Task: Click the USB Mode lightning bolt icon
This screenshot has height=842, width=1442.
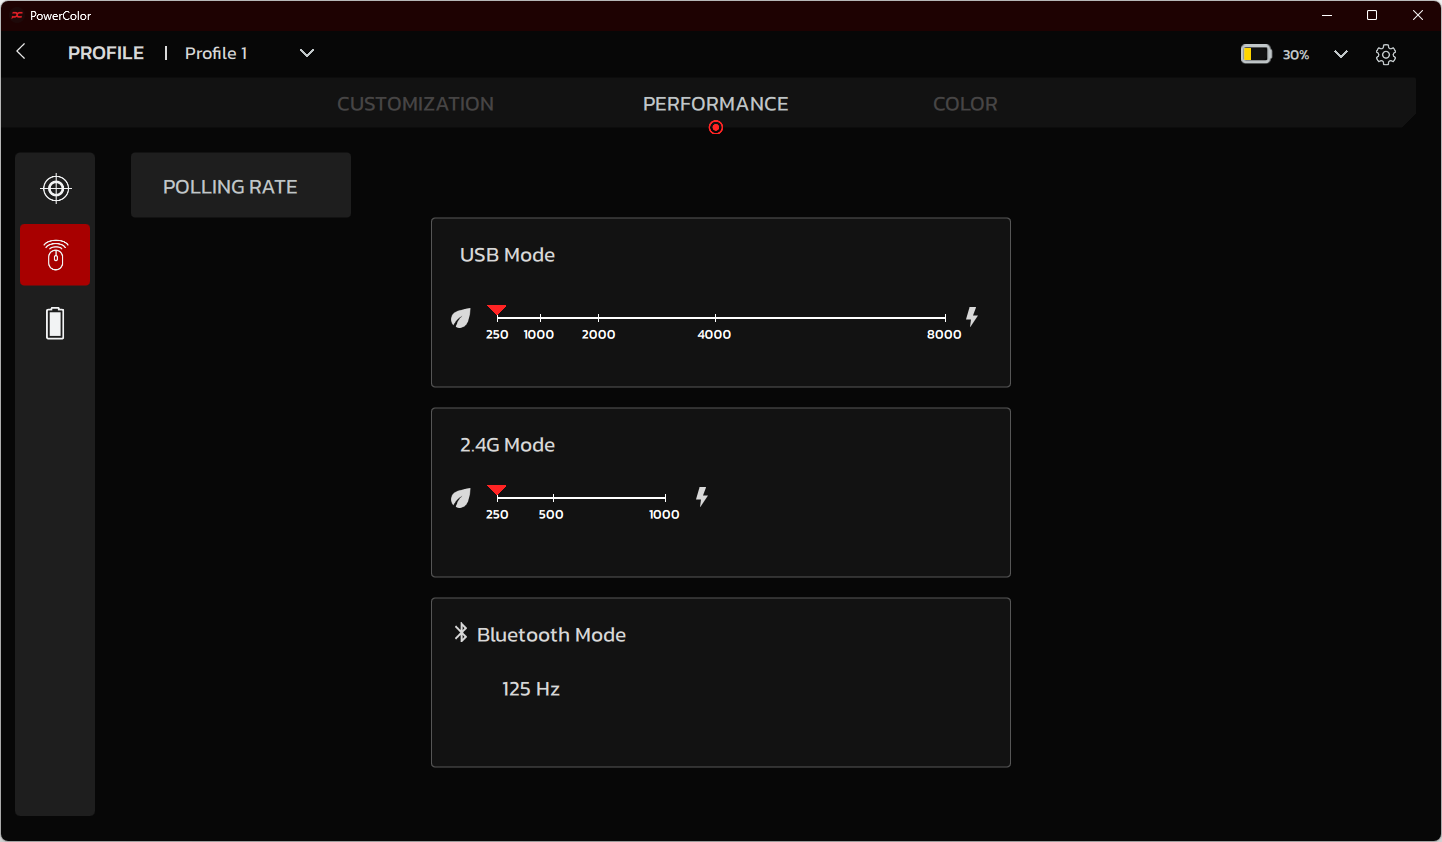Action: click(x=971, y=317)
